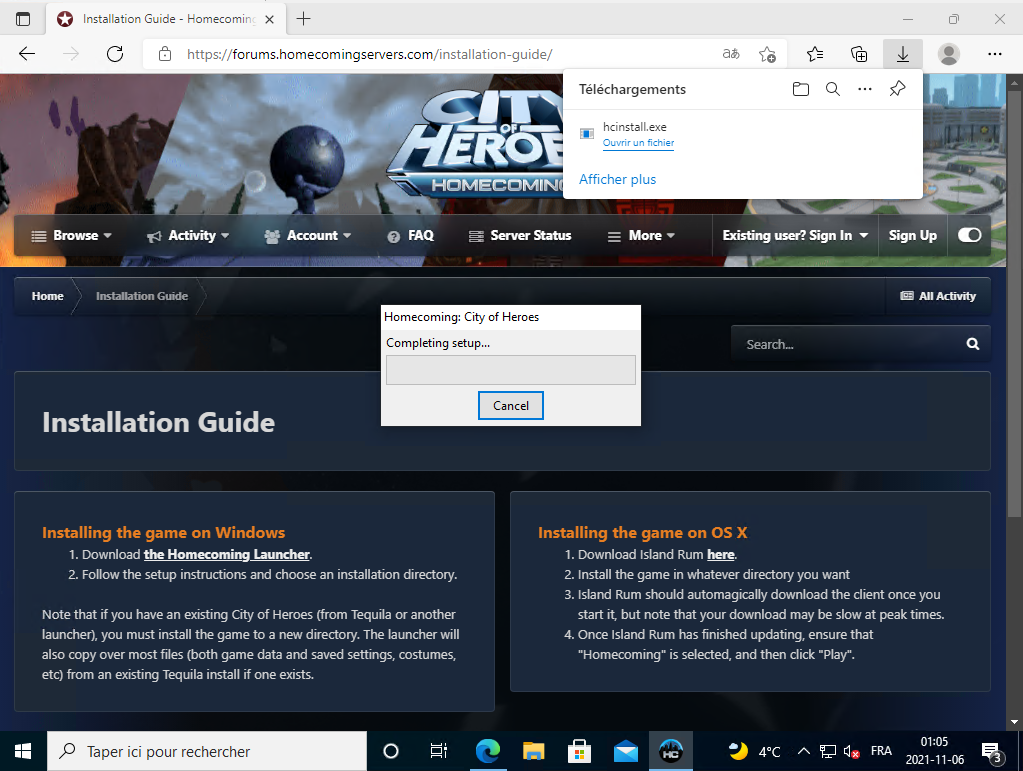Click Afficher plus in downloads

(617, 179)
